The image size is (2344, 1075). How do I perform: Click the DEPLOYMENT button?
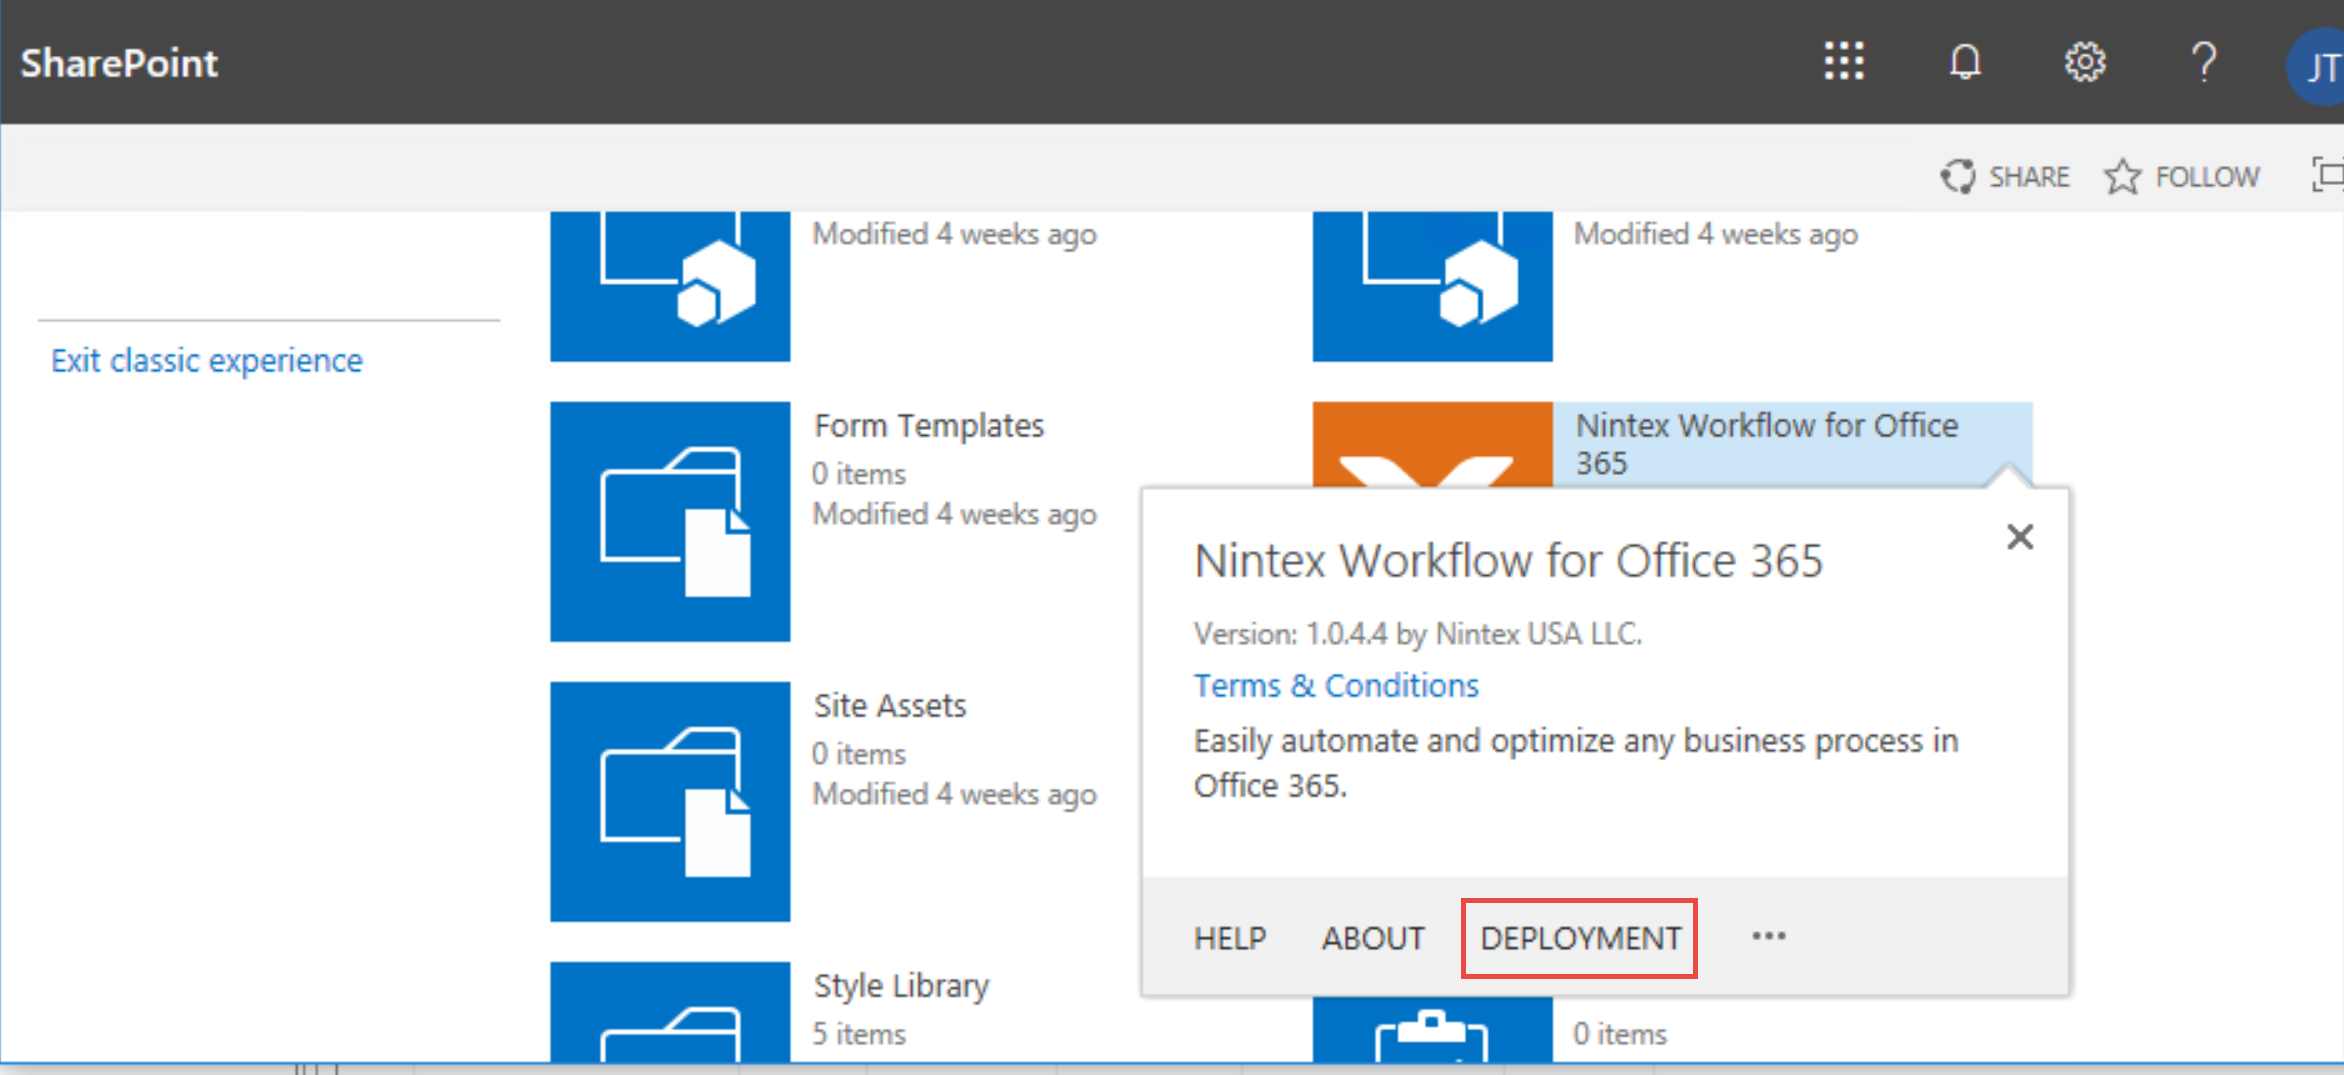tap(1579, 938)
